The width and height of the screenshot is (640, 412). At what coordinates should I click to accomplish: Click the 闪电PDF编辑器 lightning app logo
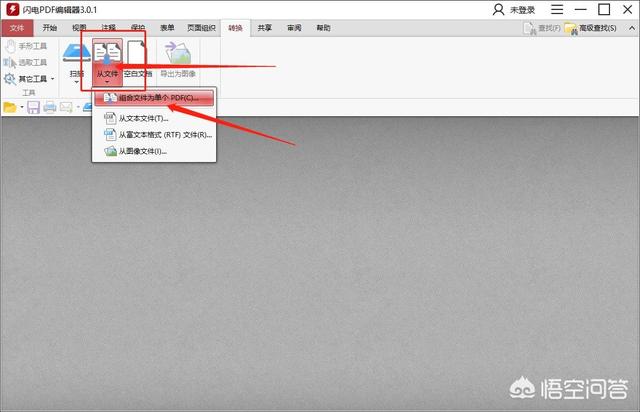pos(13,9)
